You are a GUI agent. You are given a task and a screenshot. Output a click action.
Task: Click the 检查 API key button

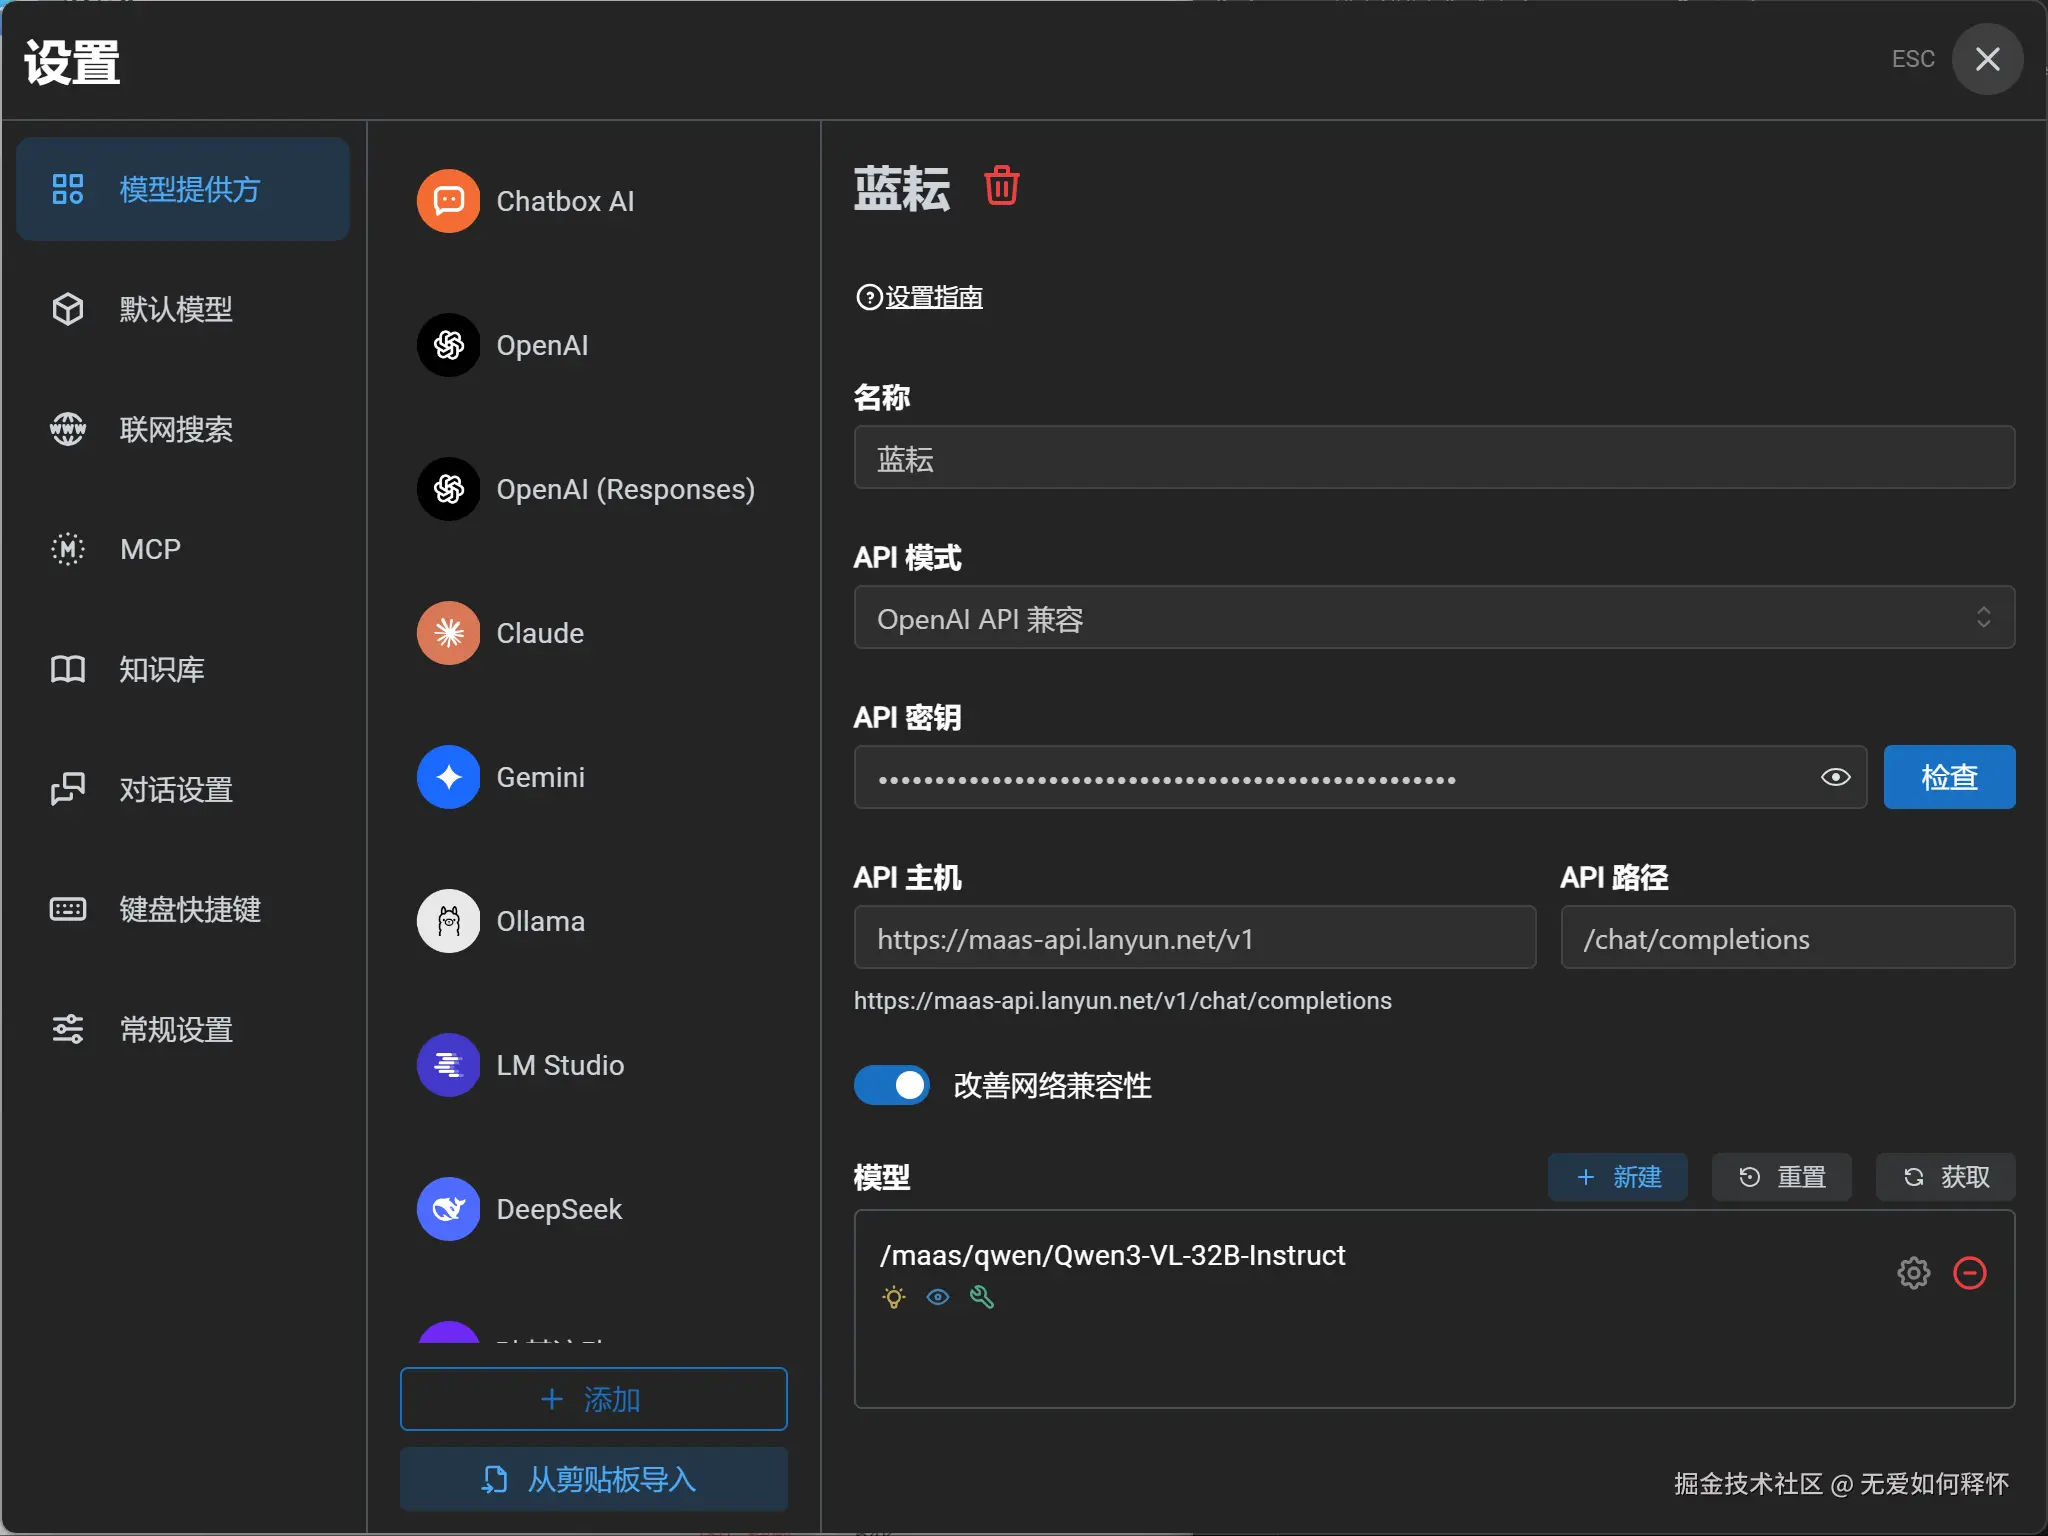click(1948, 777)
